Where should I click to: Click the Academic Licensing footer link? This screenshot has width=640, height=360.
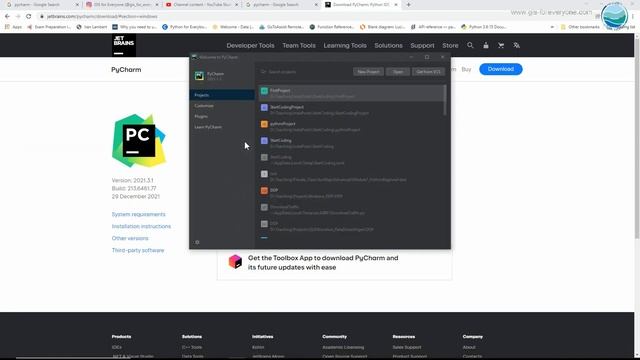tap(343, 347)
